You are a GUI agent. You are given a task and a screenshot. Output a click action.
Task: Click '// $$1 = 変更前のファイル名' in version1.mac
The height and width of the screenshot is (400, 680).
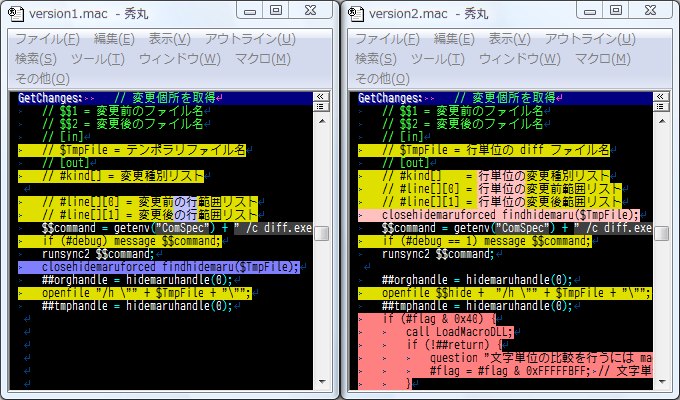(122, 111)
